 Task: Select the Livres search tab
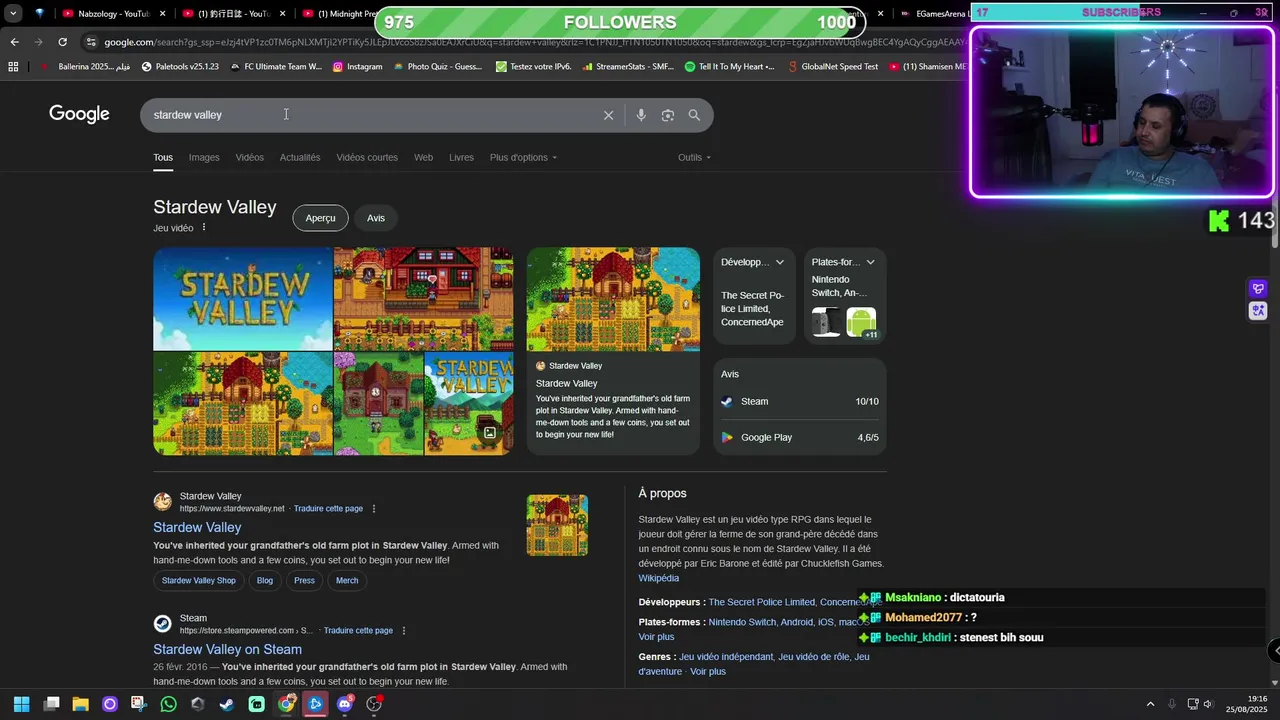coord(461,157)
